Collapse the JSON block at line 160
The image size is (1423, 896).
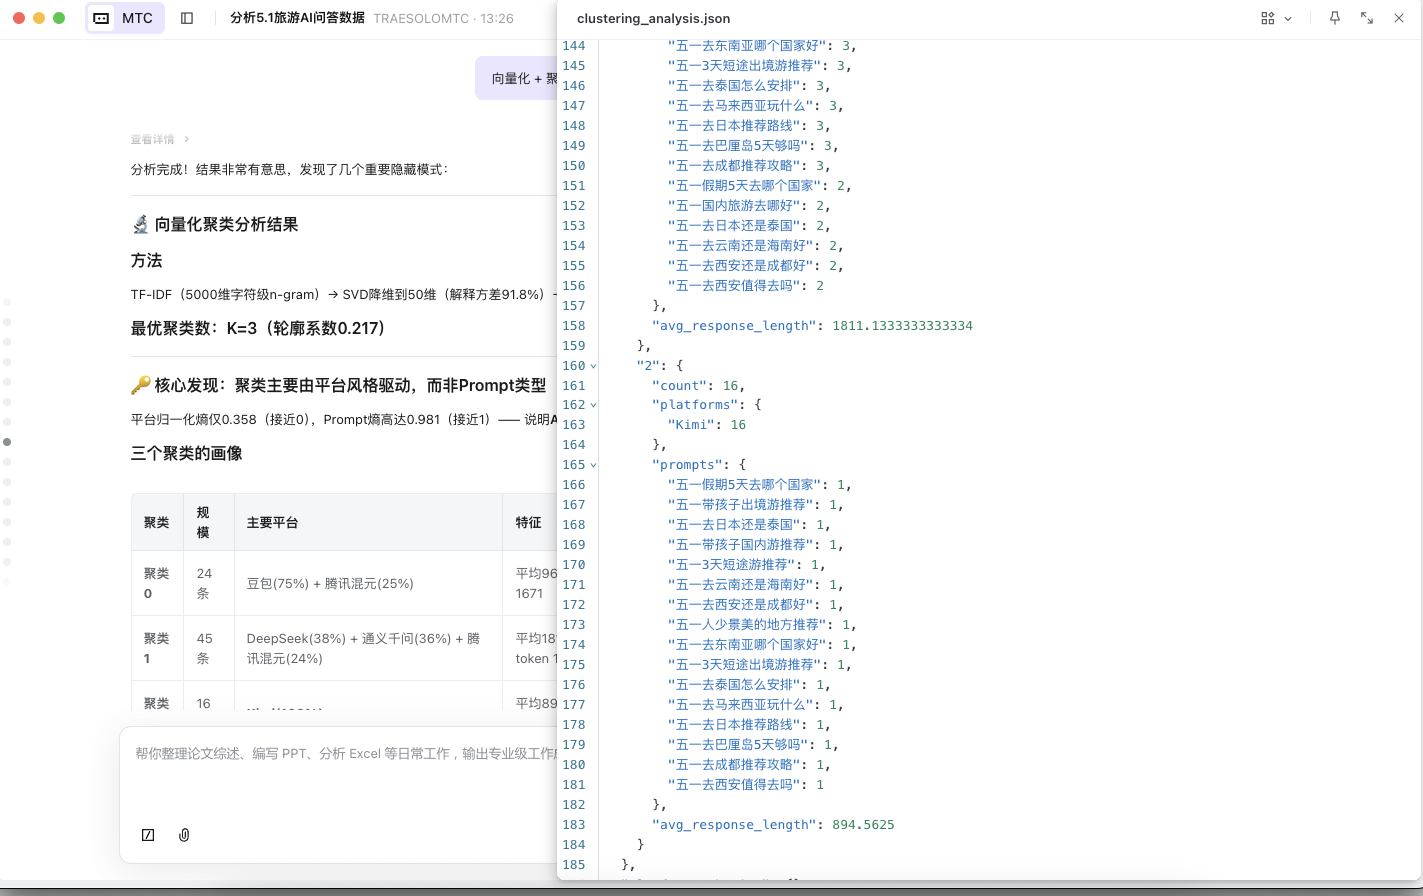(593, 365)
